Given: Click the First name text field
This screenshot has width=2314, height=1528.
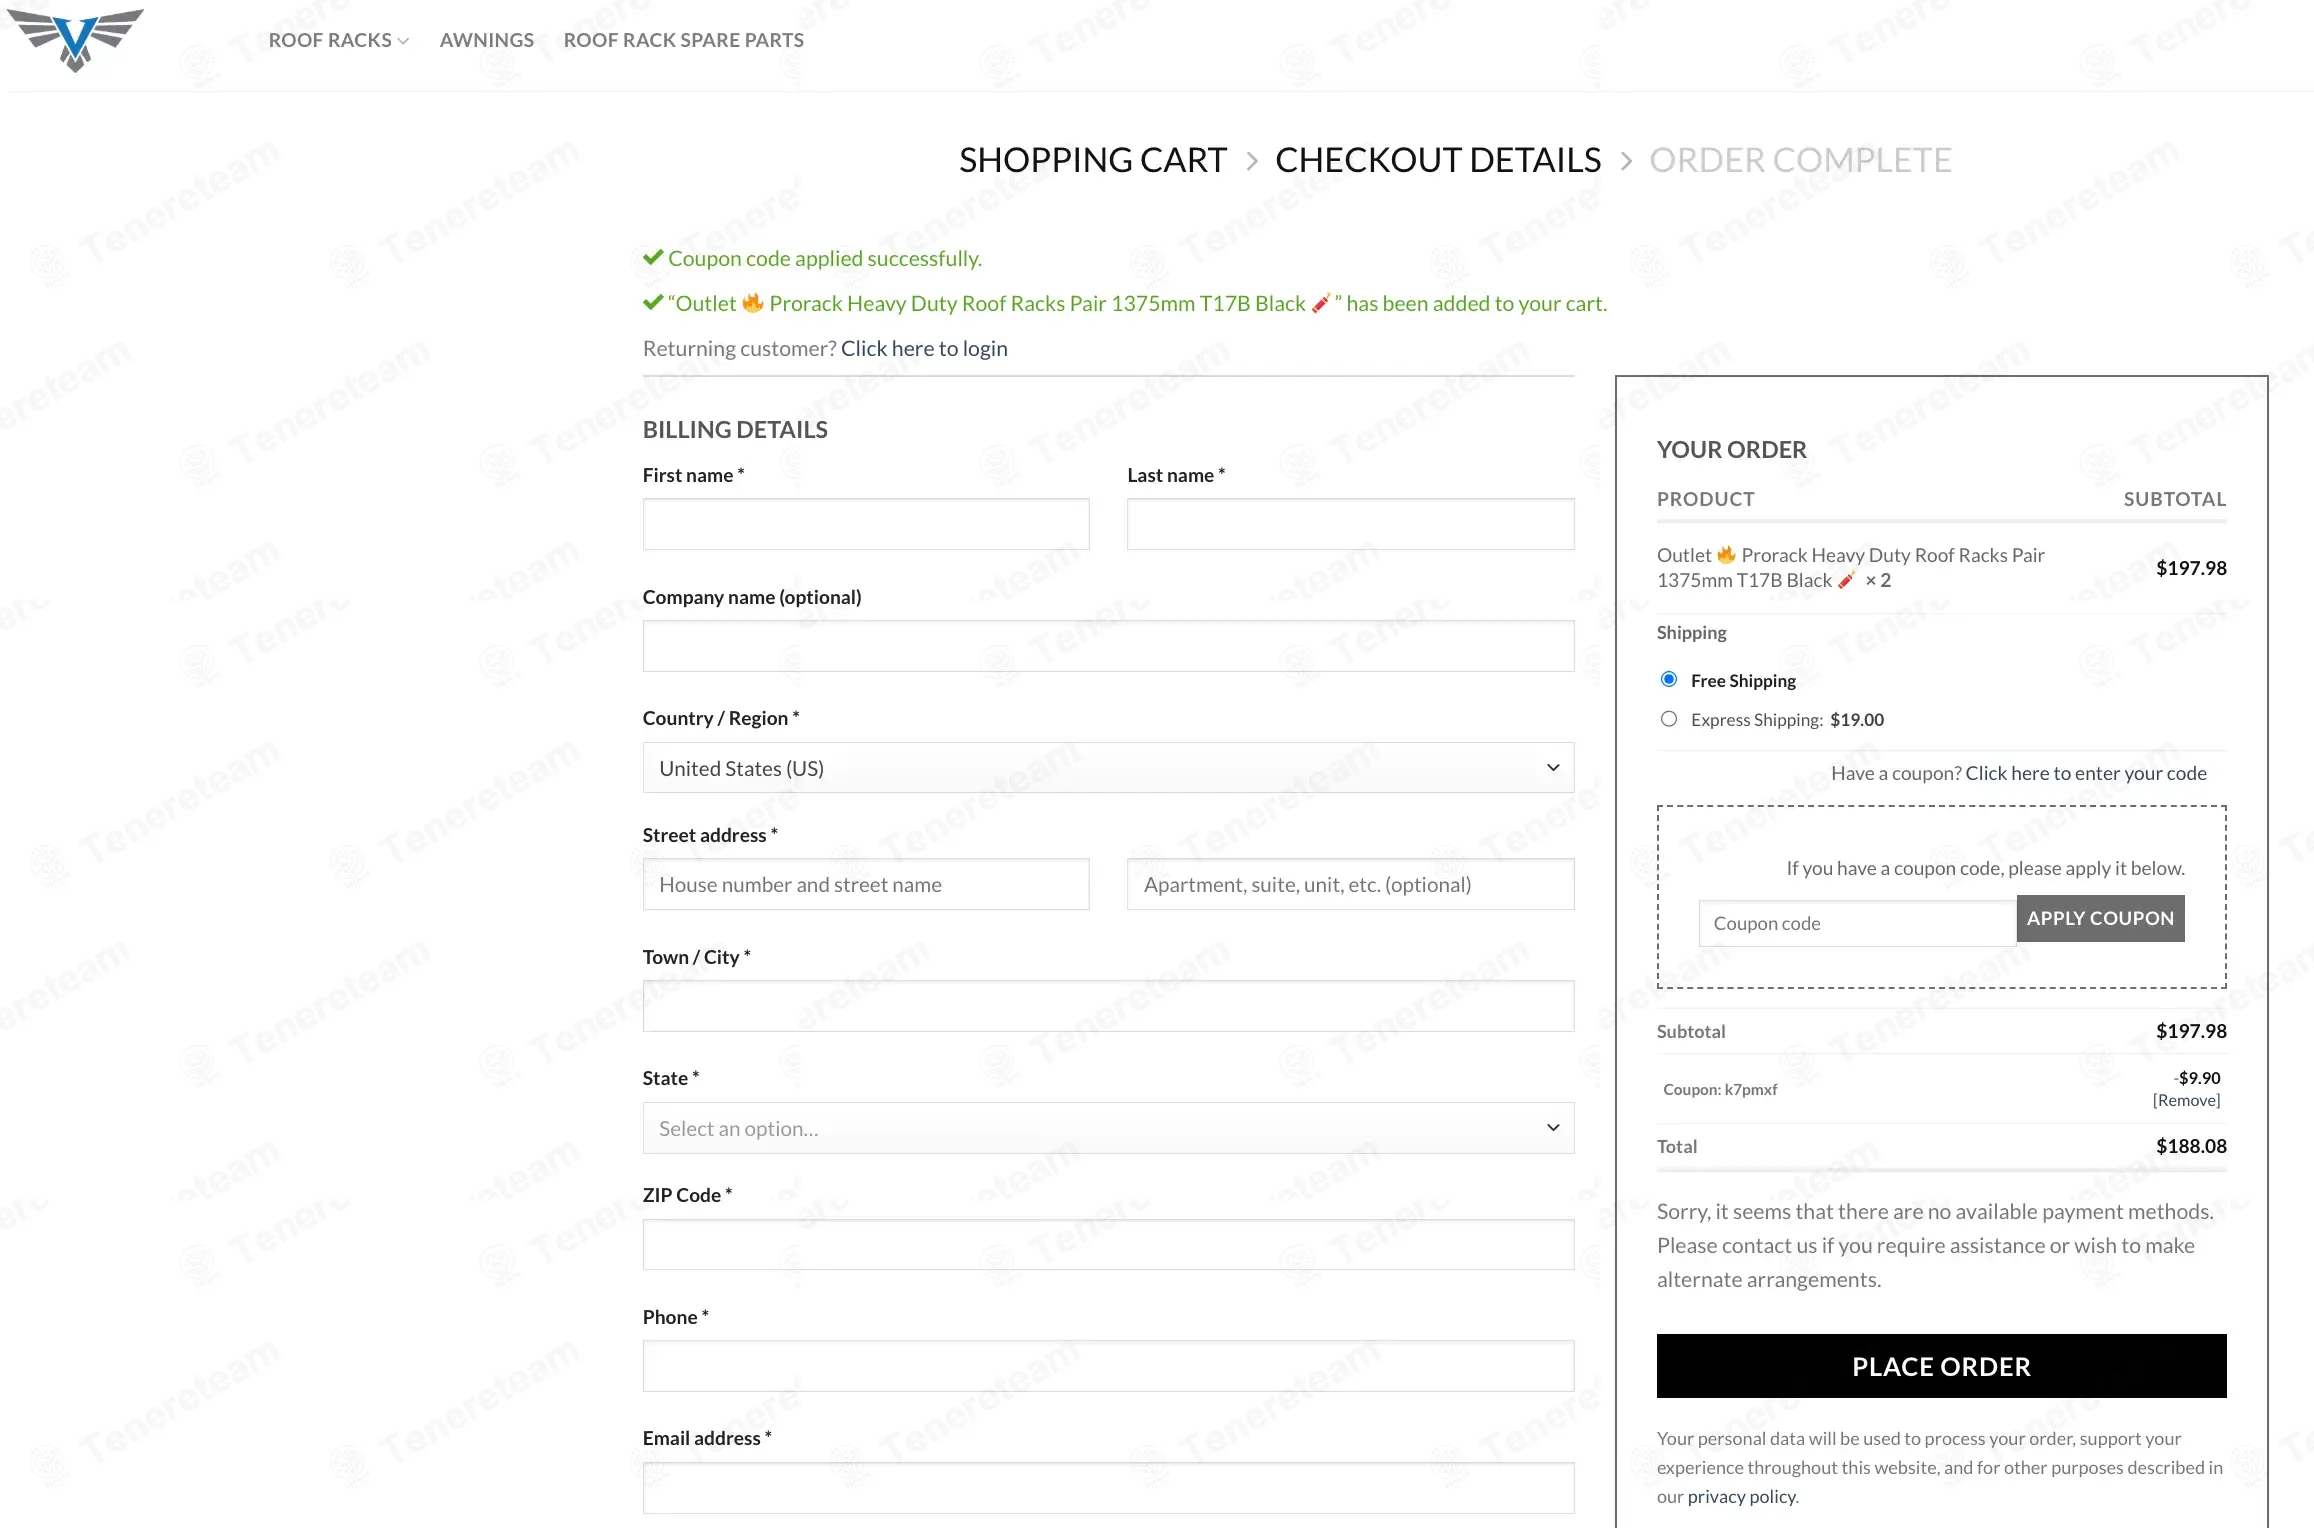Looking at the screenshot, I should click(866, 524).
